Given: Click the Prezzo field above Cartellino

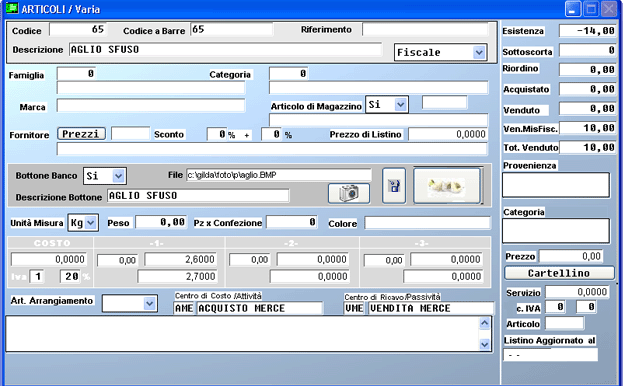Looking at the screenshot, I should [x=571, y=256].
